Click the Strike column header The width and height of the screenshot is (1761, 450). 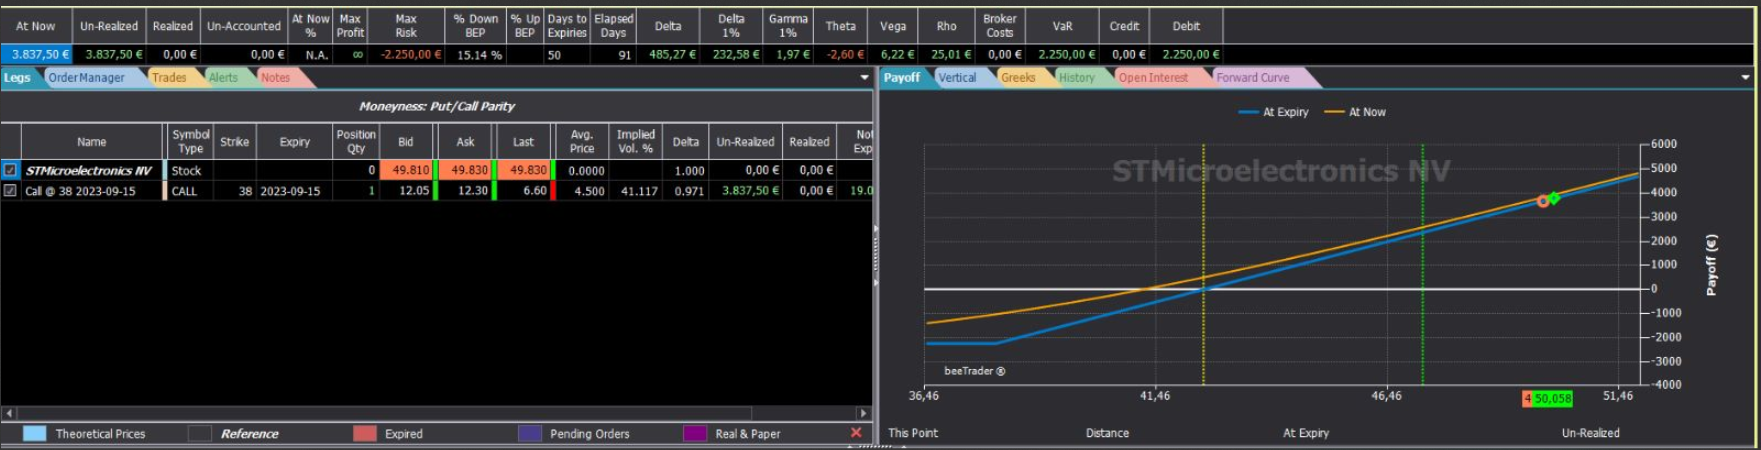point(235,141)
